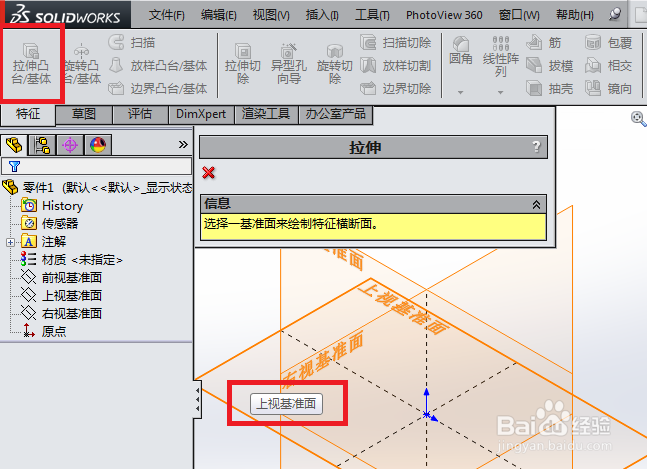Select 上视基准面 top plane in tree
This screenshot has width=647, height=469.
(61, 295)
